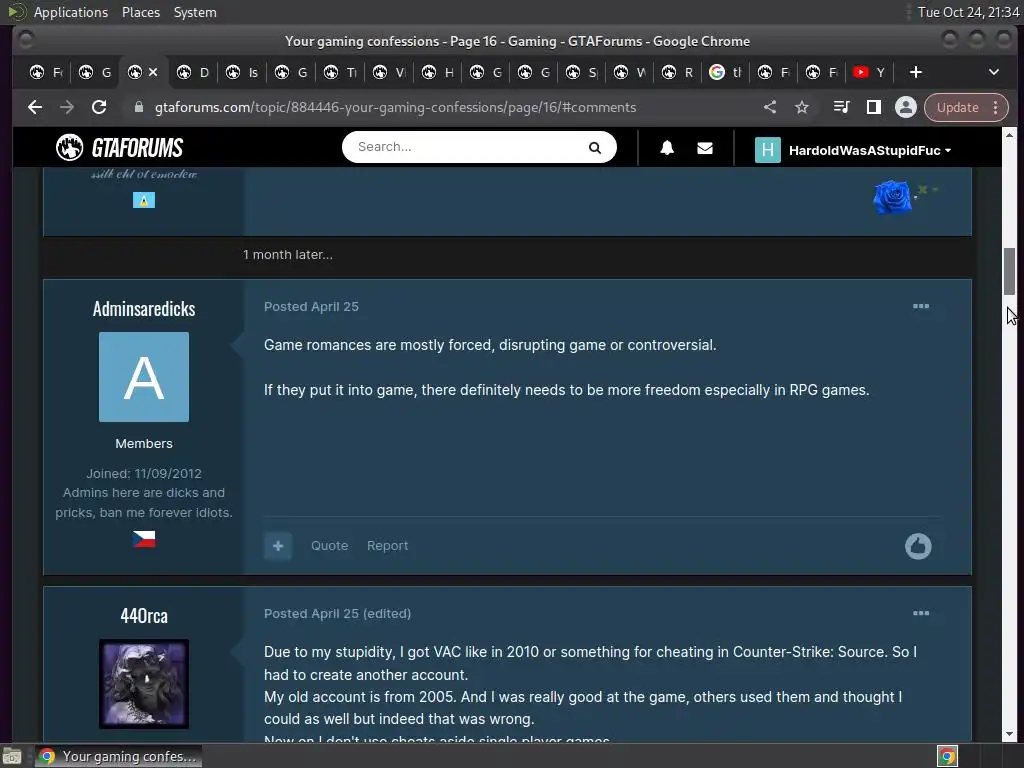Click Posted April 25 (edited) timestamp
The height and width of the screenshot is (768, 1024).
337,613
